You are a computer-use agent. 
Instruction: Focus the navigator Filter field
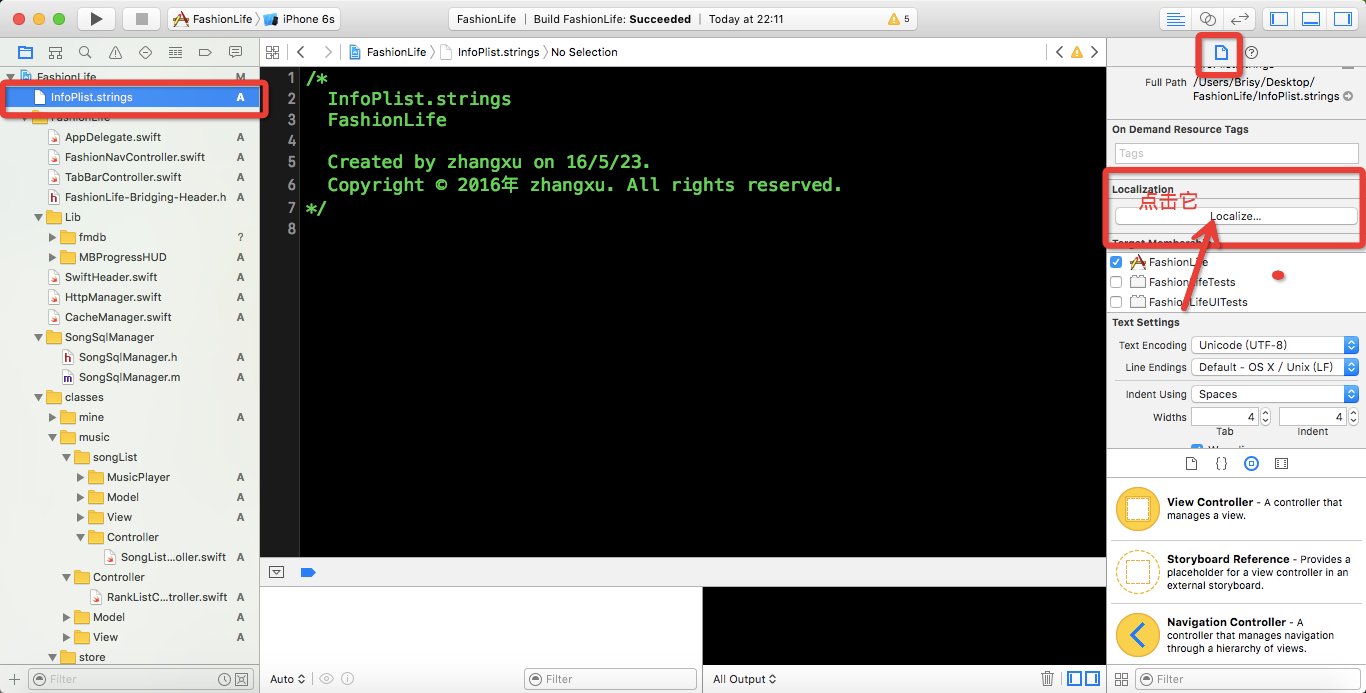coord(139,679)
